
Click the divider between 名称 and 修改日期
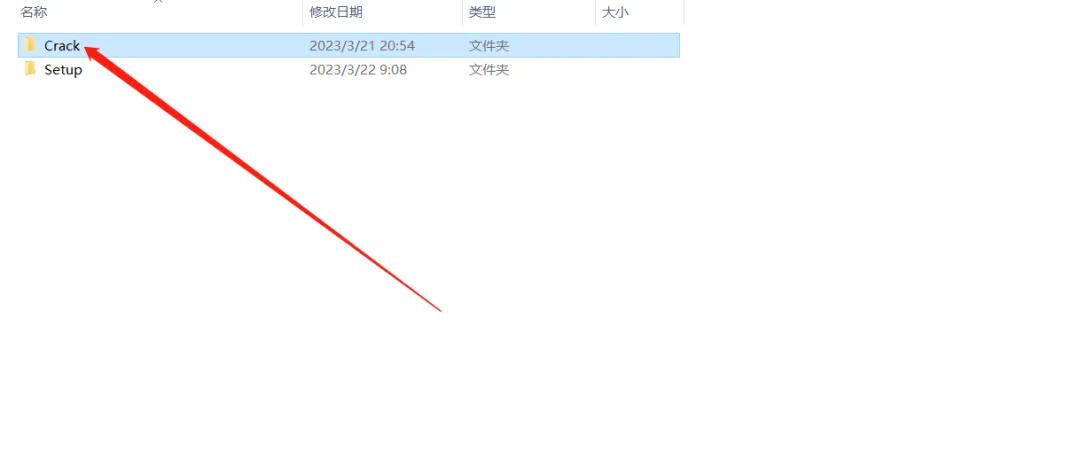303,12
